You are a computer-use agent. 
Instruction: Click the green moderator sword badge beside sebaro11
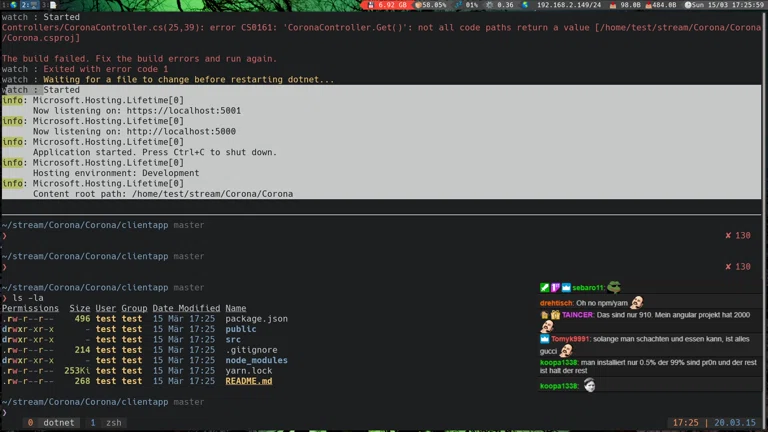(x=545, y=287)
